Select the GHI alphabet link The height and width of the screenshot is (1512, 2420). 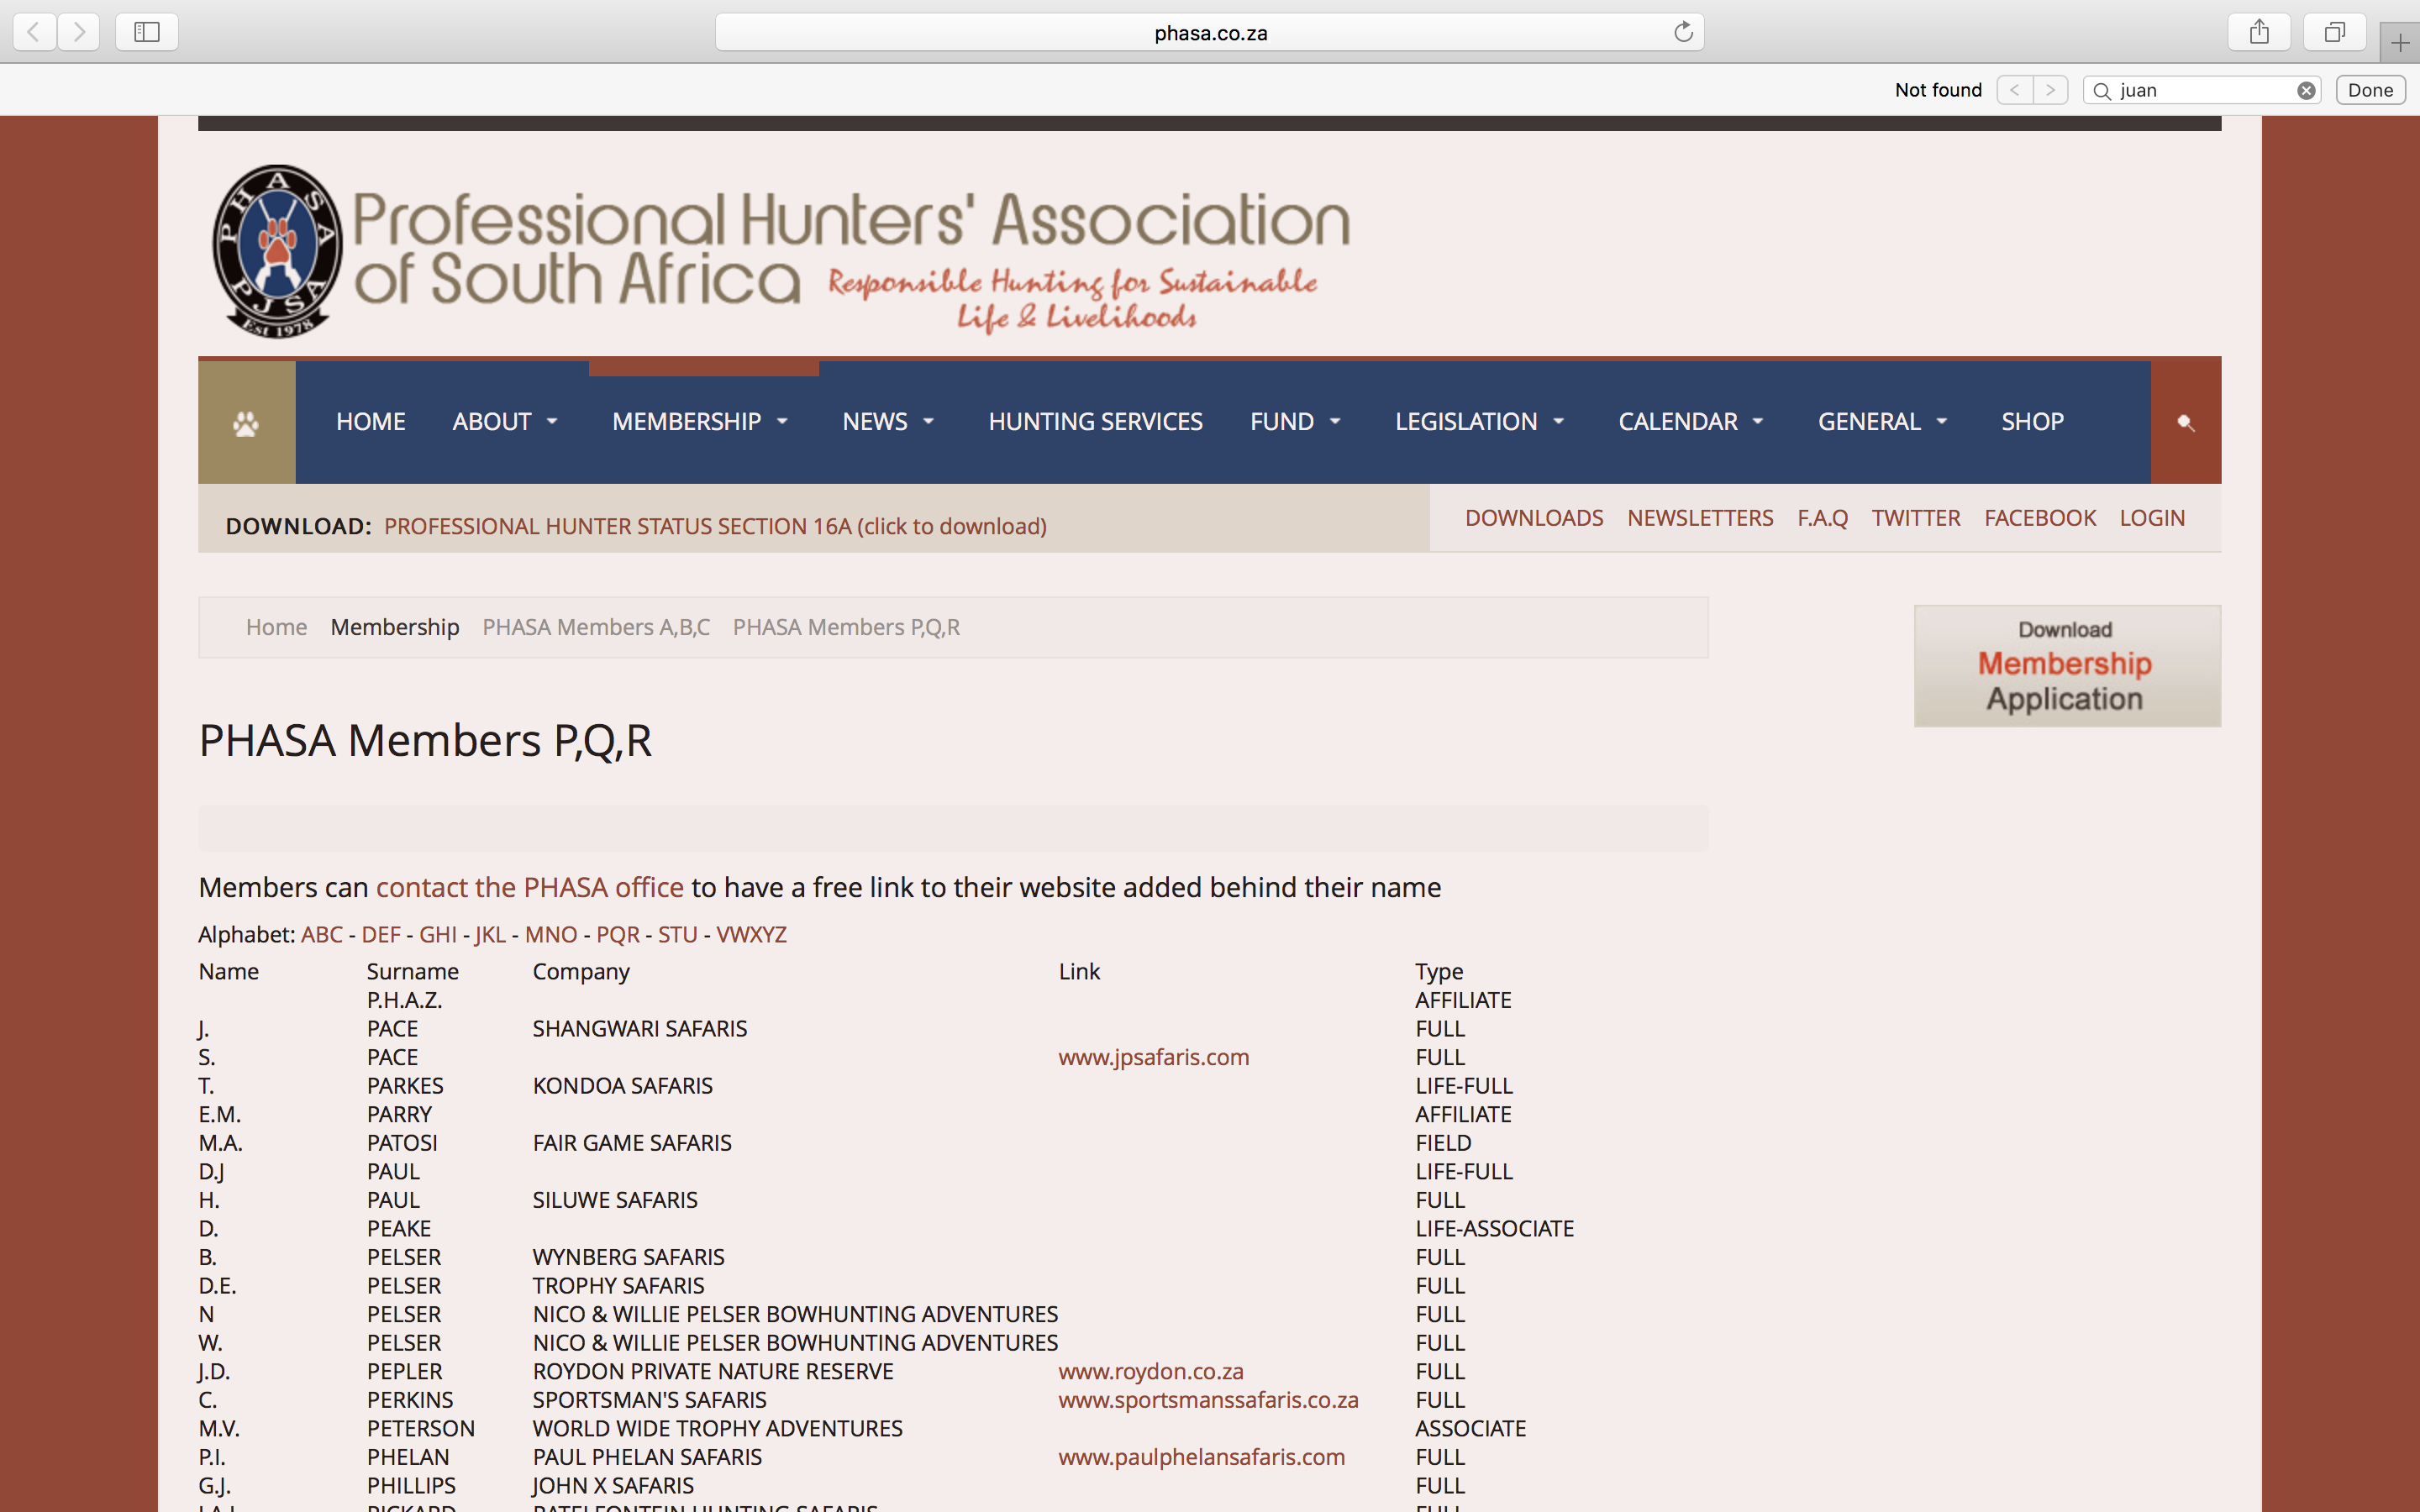438,935
